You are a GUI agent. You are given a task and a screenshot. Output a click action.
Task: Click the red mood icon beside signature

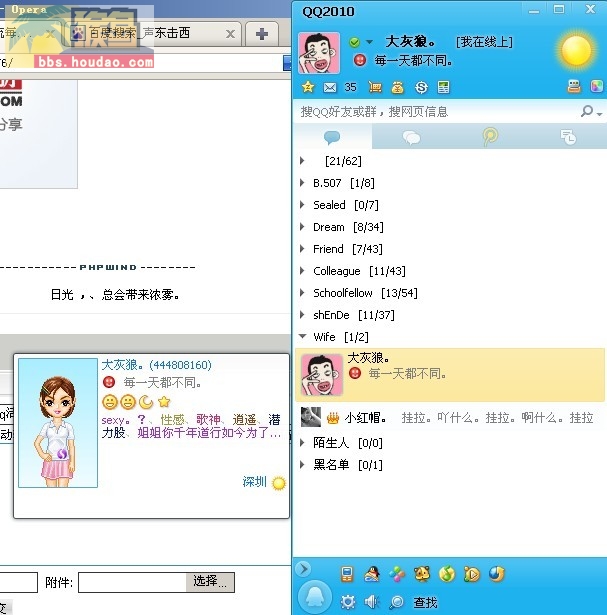coord(360,60)
